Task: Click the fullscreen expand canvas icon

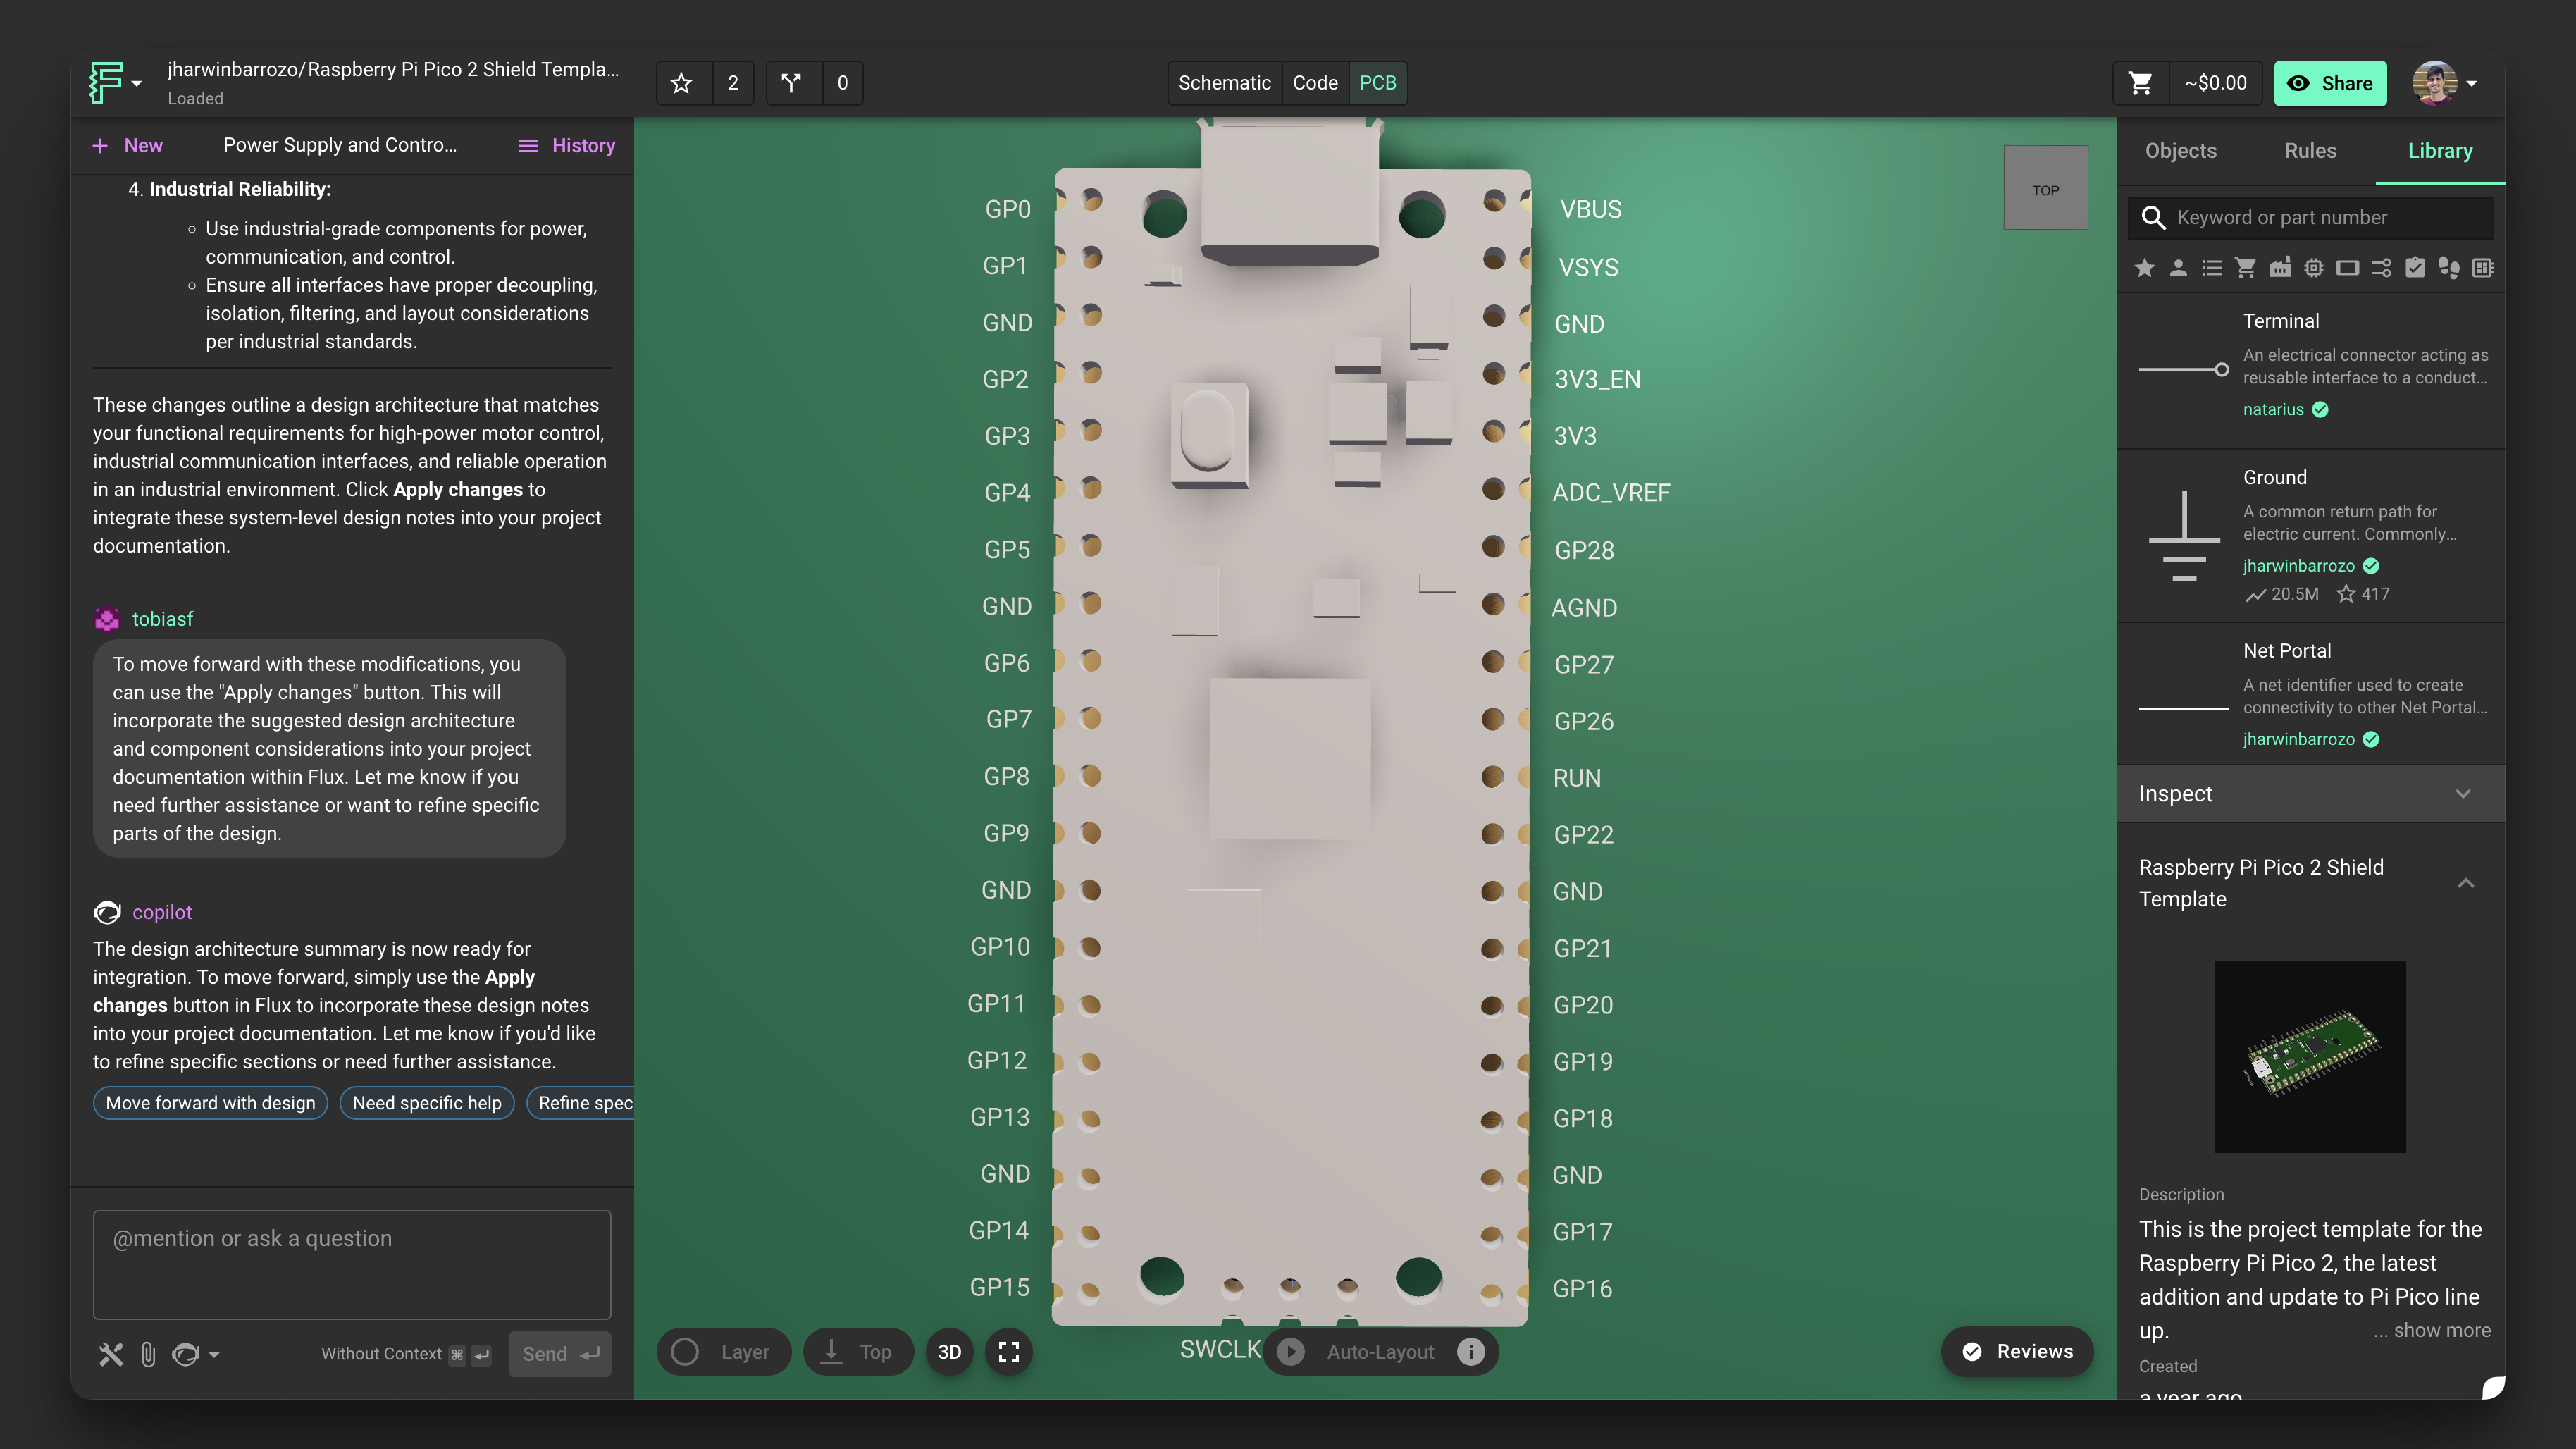Action: [1009, 1352]
